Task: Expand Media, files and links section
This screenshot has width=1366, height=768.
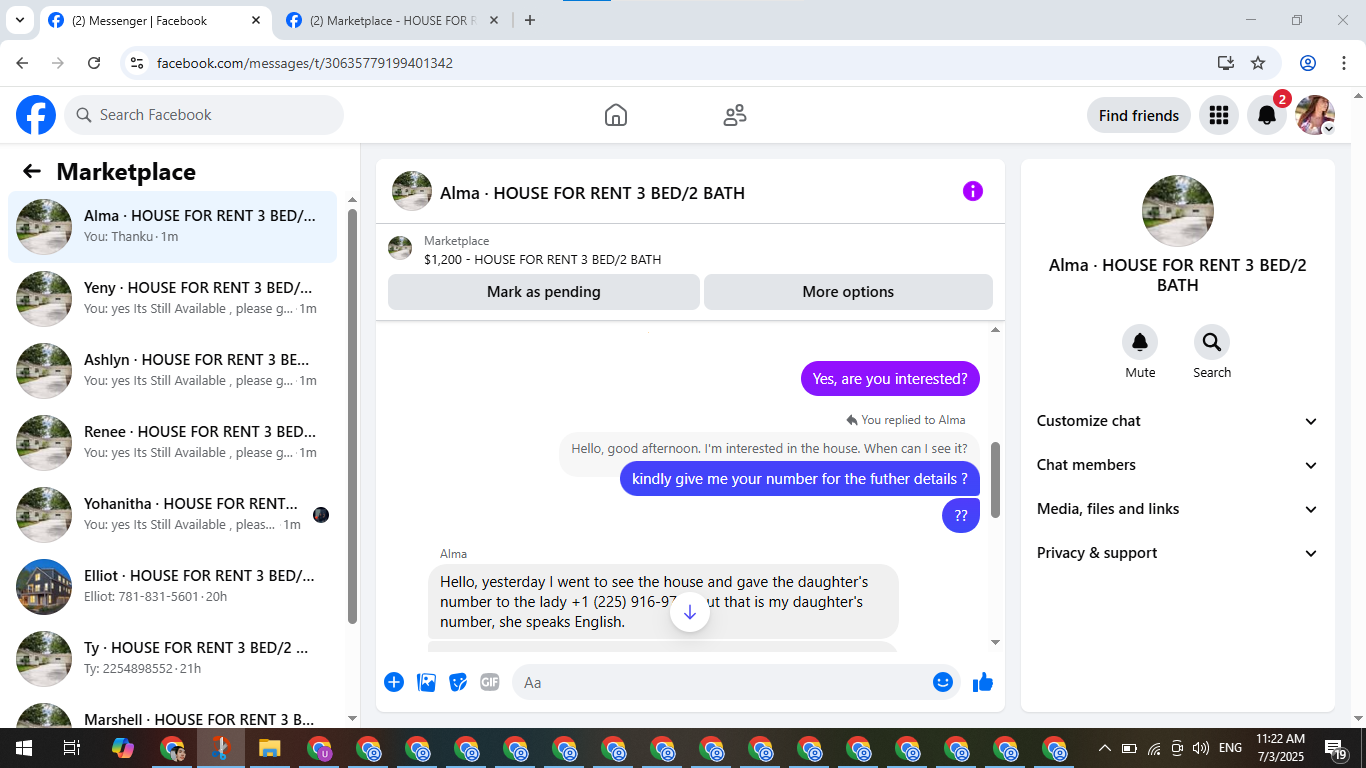Action: (1178, 509)
